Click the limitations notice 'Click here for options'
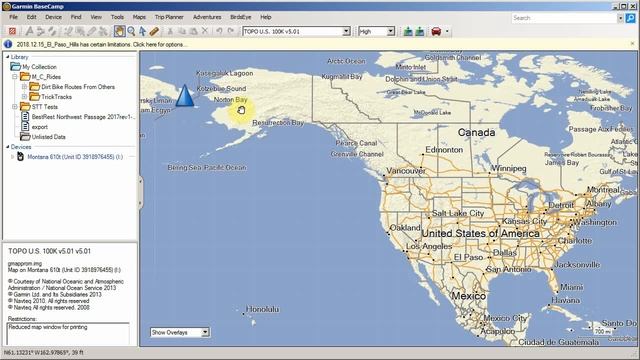 tap(160, 44)
